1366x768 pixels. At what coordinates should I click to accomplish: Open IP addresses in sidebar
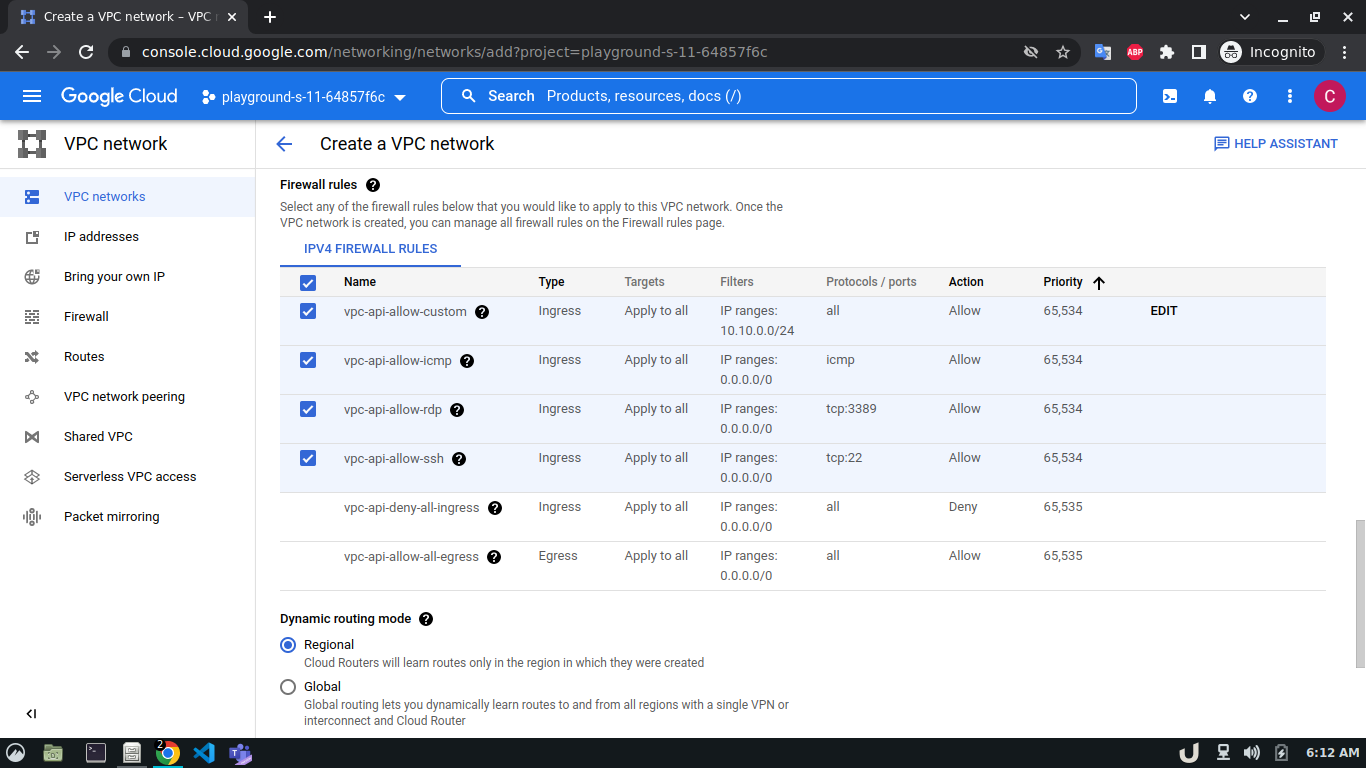tap(127, 237)
